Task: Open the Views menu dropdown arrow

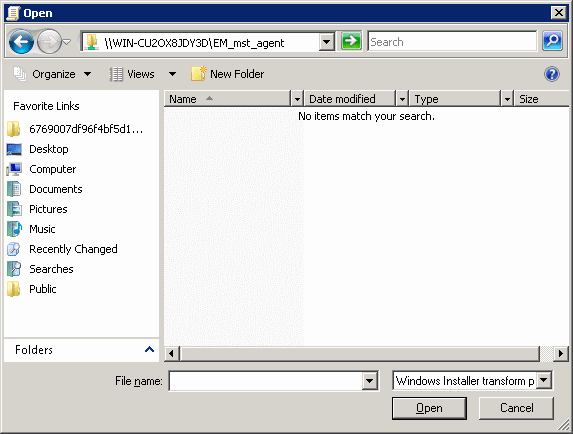Action: pyautogui.click(x=172, y=74)
